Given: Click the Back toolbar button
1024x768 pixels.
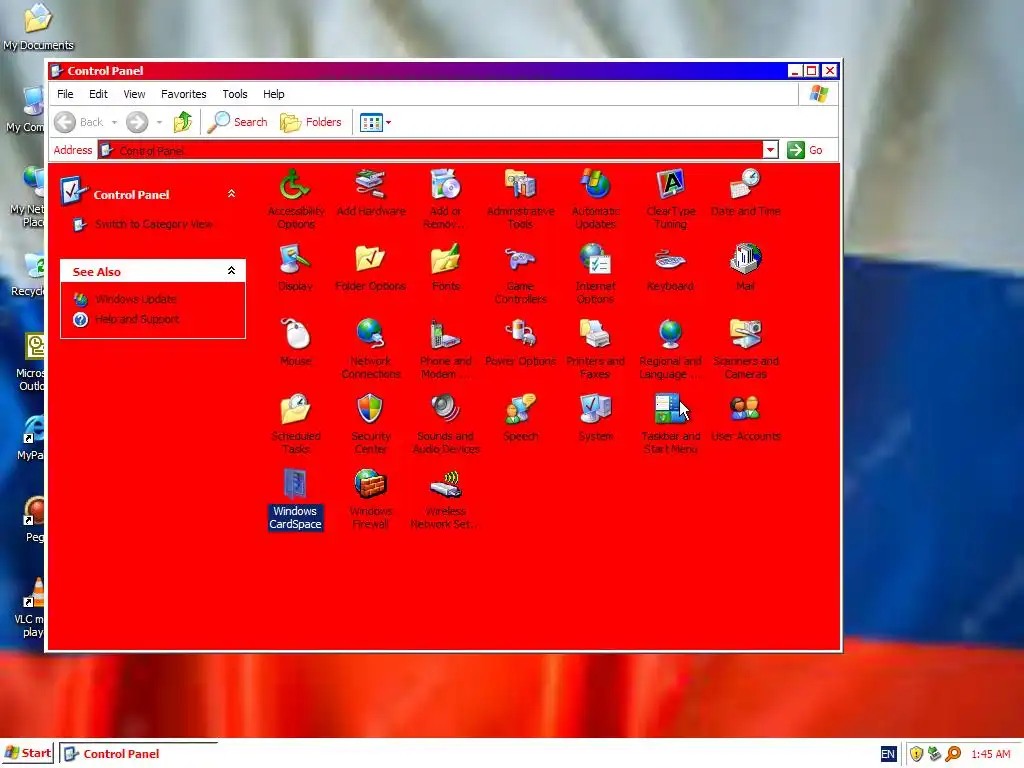Looking at the screenshot, I should click(x=79, y=122).
